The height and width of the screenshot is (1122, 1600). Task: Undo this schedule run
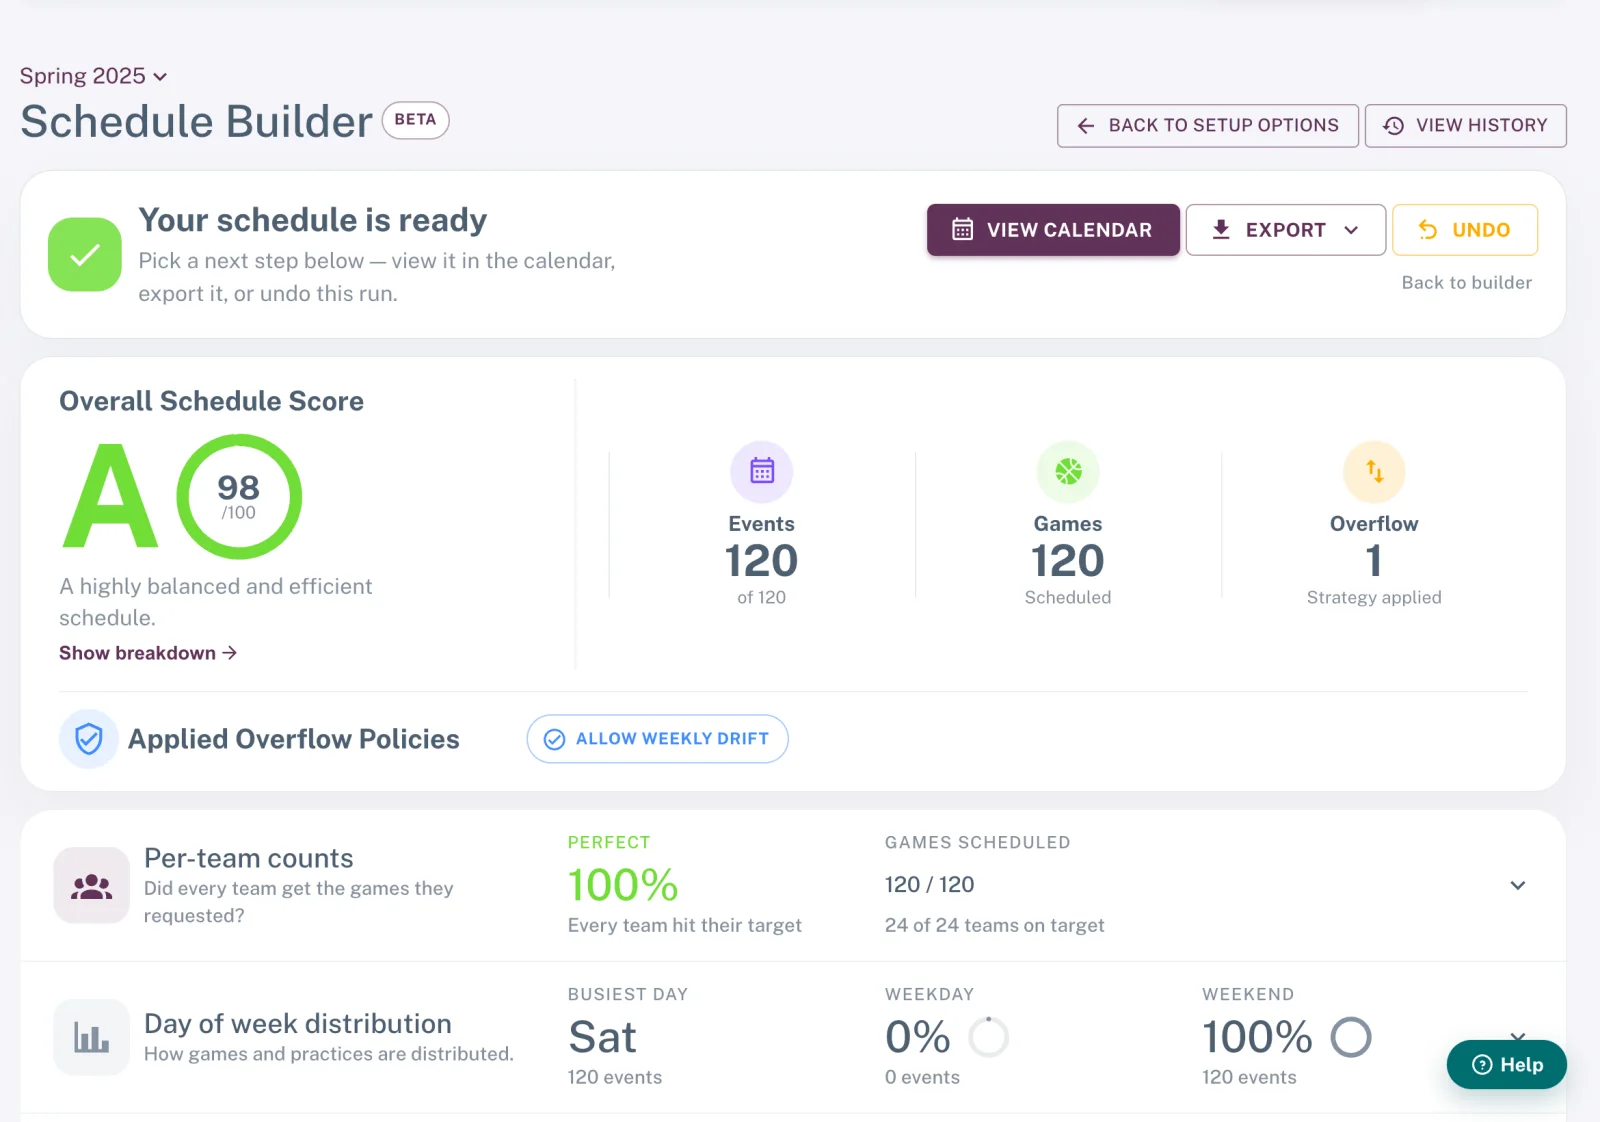click(x=1464, y=230)
